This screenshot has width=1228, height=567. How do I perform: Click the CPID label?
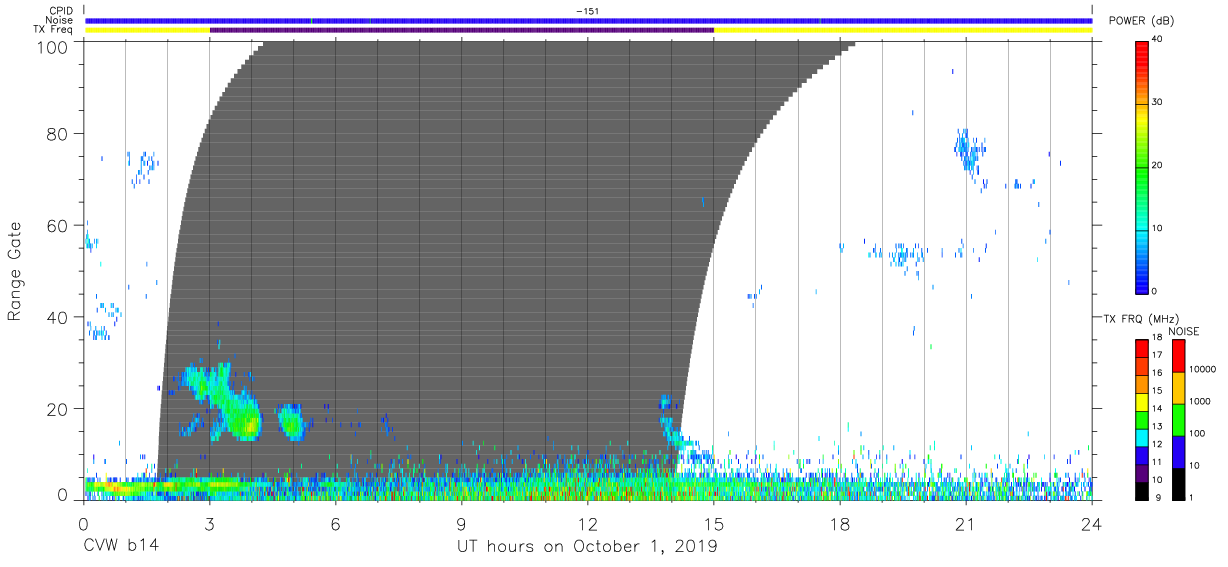[61, 11]
